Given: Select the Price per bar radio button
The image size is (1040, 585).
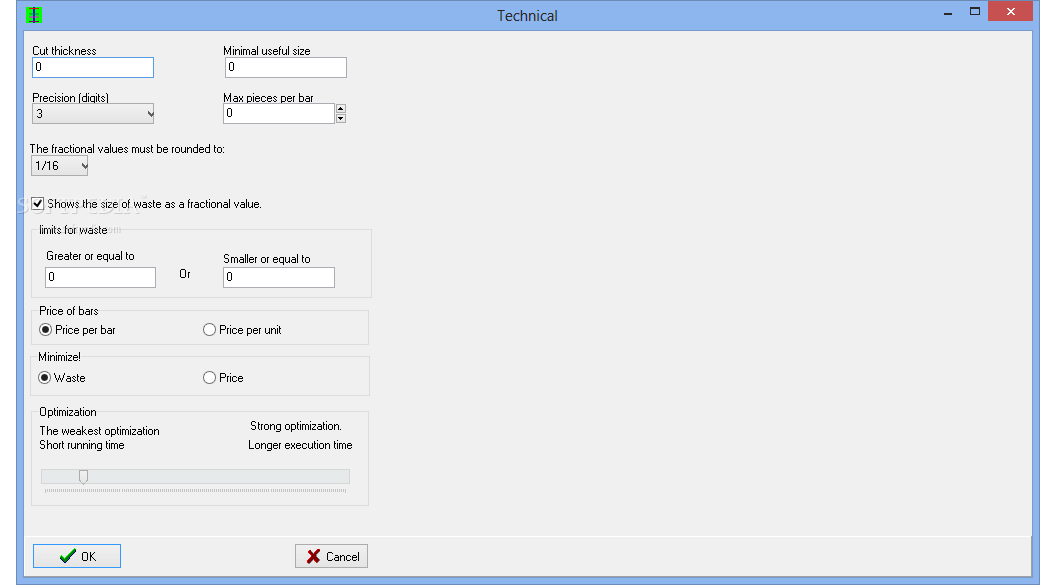Looking at the screenshot, I should pos(45,330).
